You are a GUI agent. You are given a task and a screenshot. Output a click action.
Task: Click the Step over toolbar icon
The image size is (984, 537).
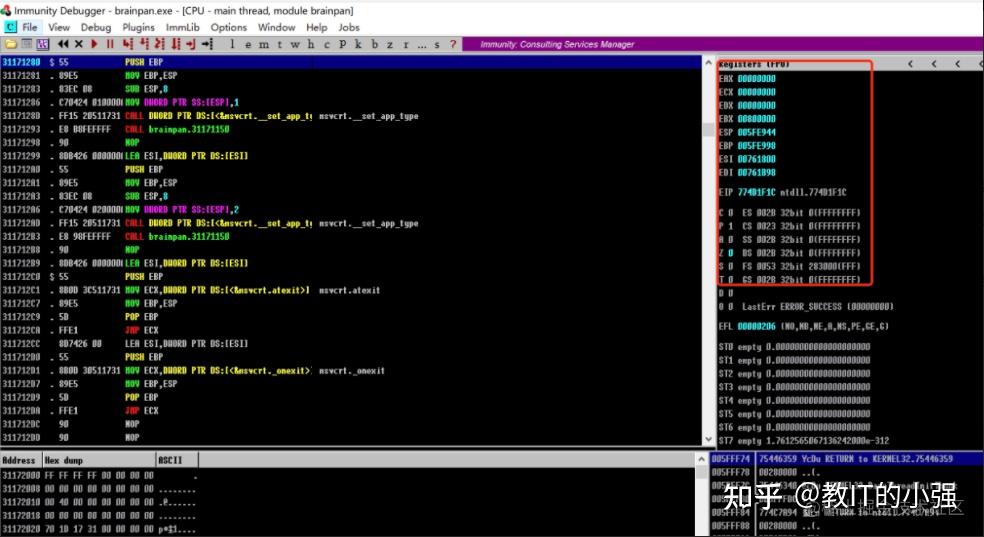tap(144, 44)
